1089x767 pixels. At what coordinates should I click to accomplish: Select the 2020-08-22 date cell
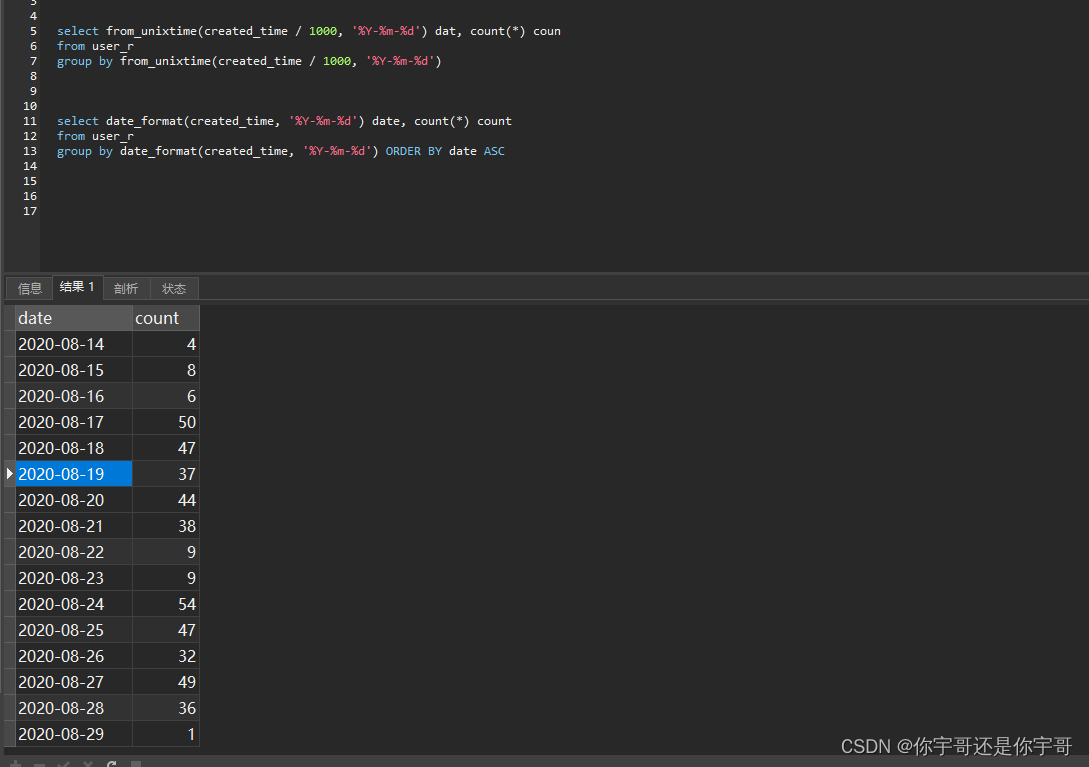[74, 552]
